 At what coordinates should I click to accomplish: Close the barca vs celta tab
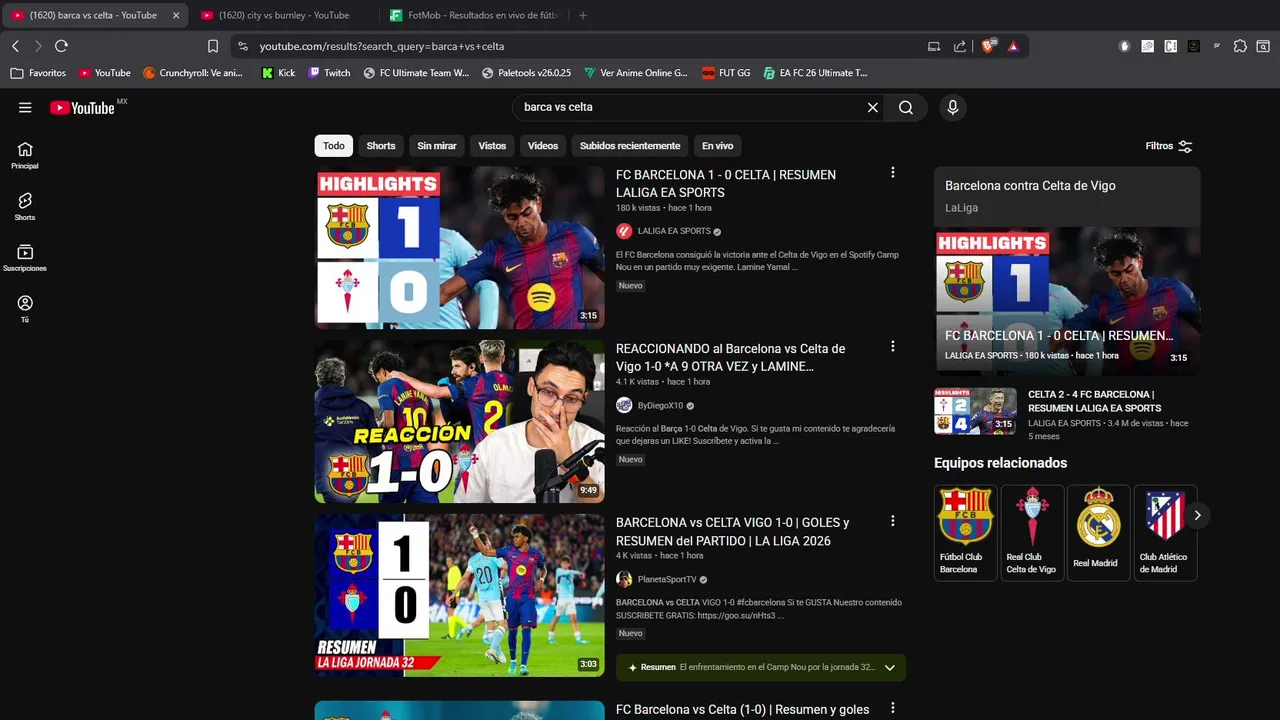click(176, 15)
